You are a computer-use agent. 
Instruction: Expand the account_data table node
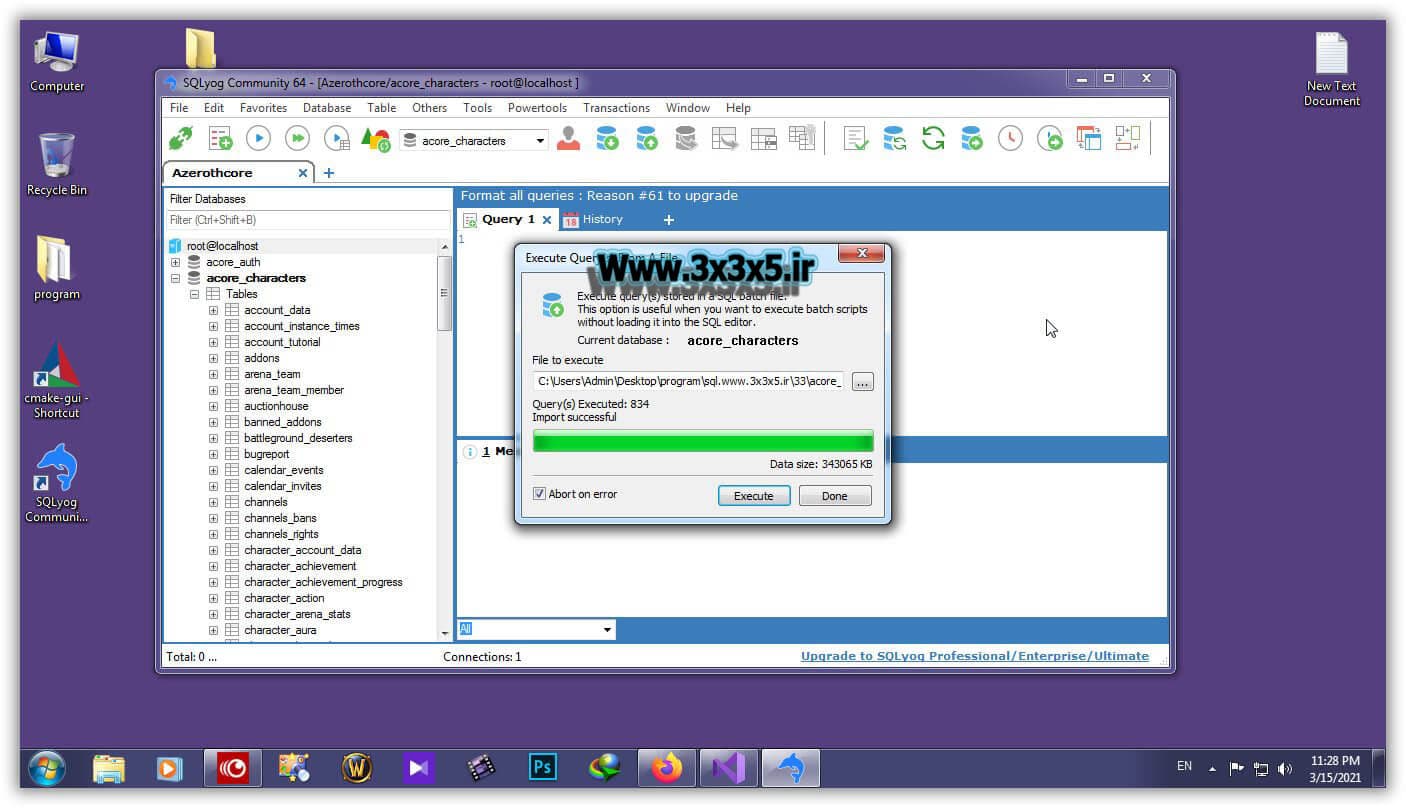(x=213, y=310)
